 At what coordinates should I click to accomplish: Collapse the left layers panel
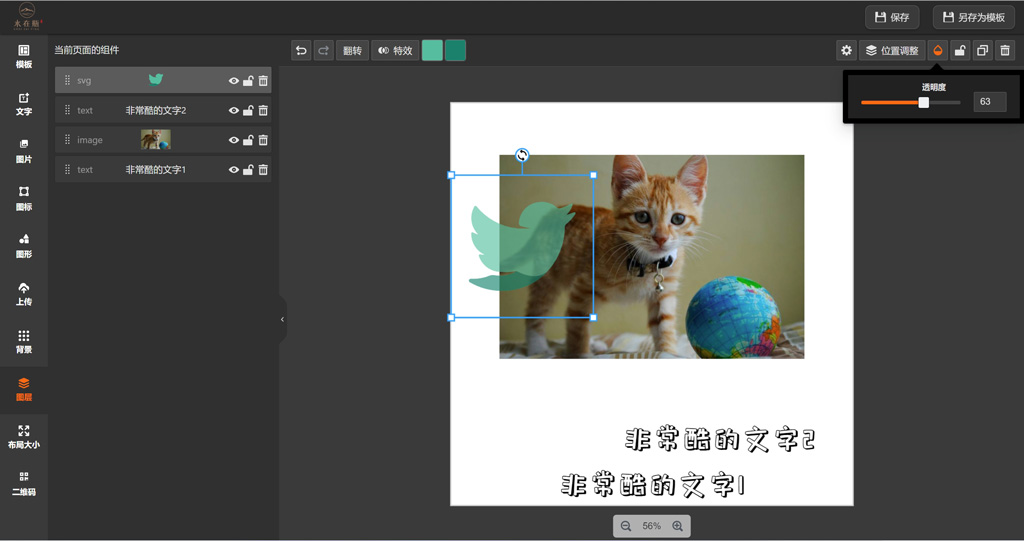pos(282,320)
